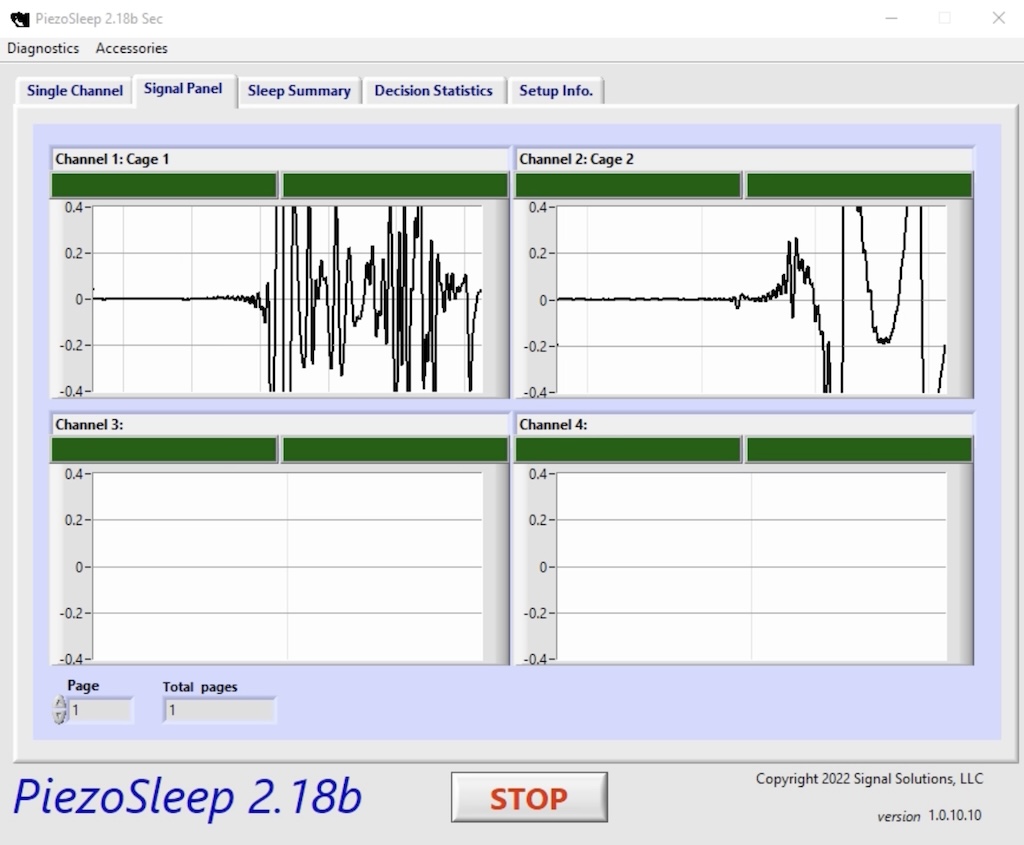Click the Total pages field
1024x845 pixels.
(219, 711)
